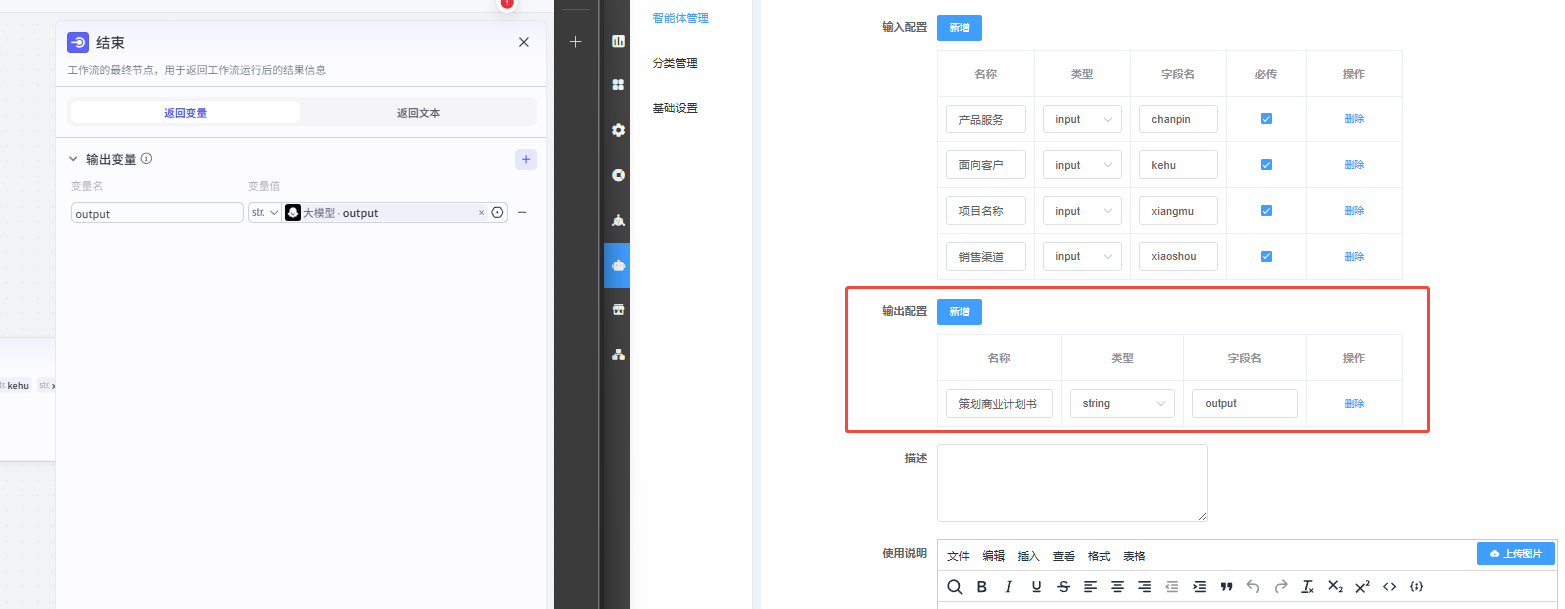Image resolution: width=1565 pixels, height=609 pixels.
Task: Toggle required checkbox for xiaoshou field
Action: (1266, 257)
